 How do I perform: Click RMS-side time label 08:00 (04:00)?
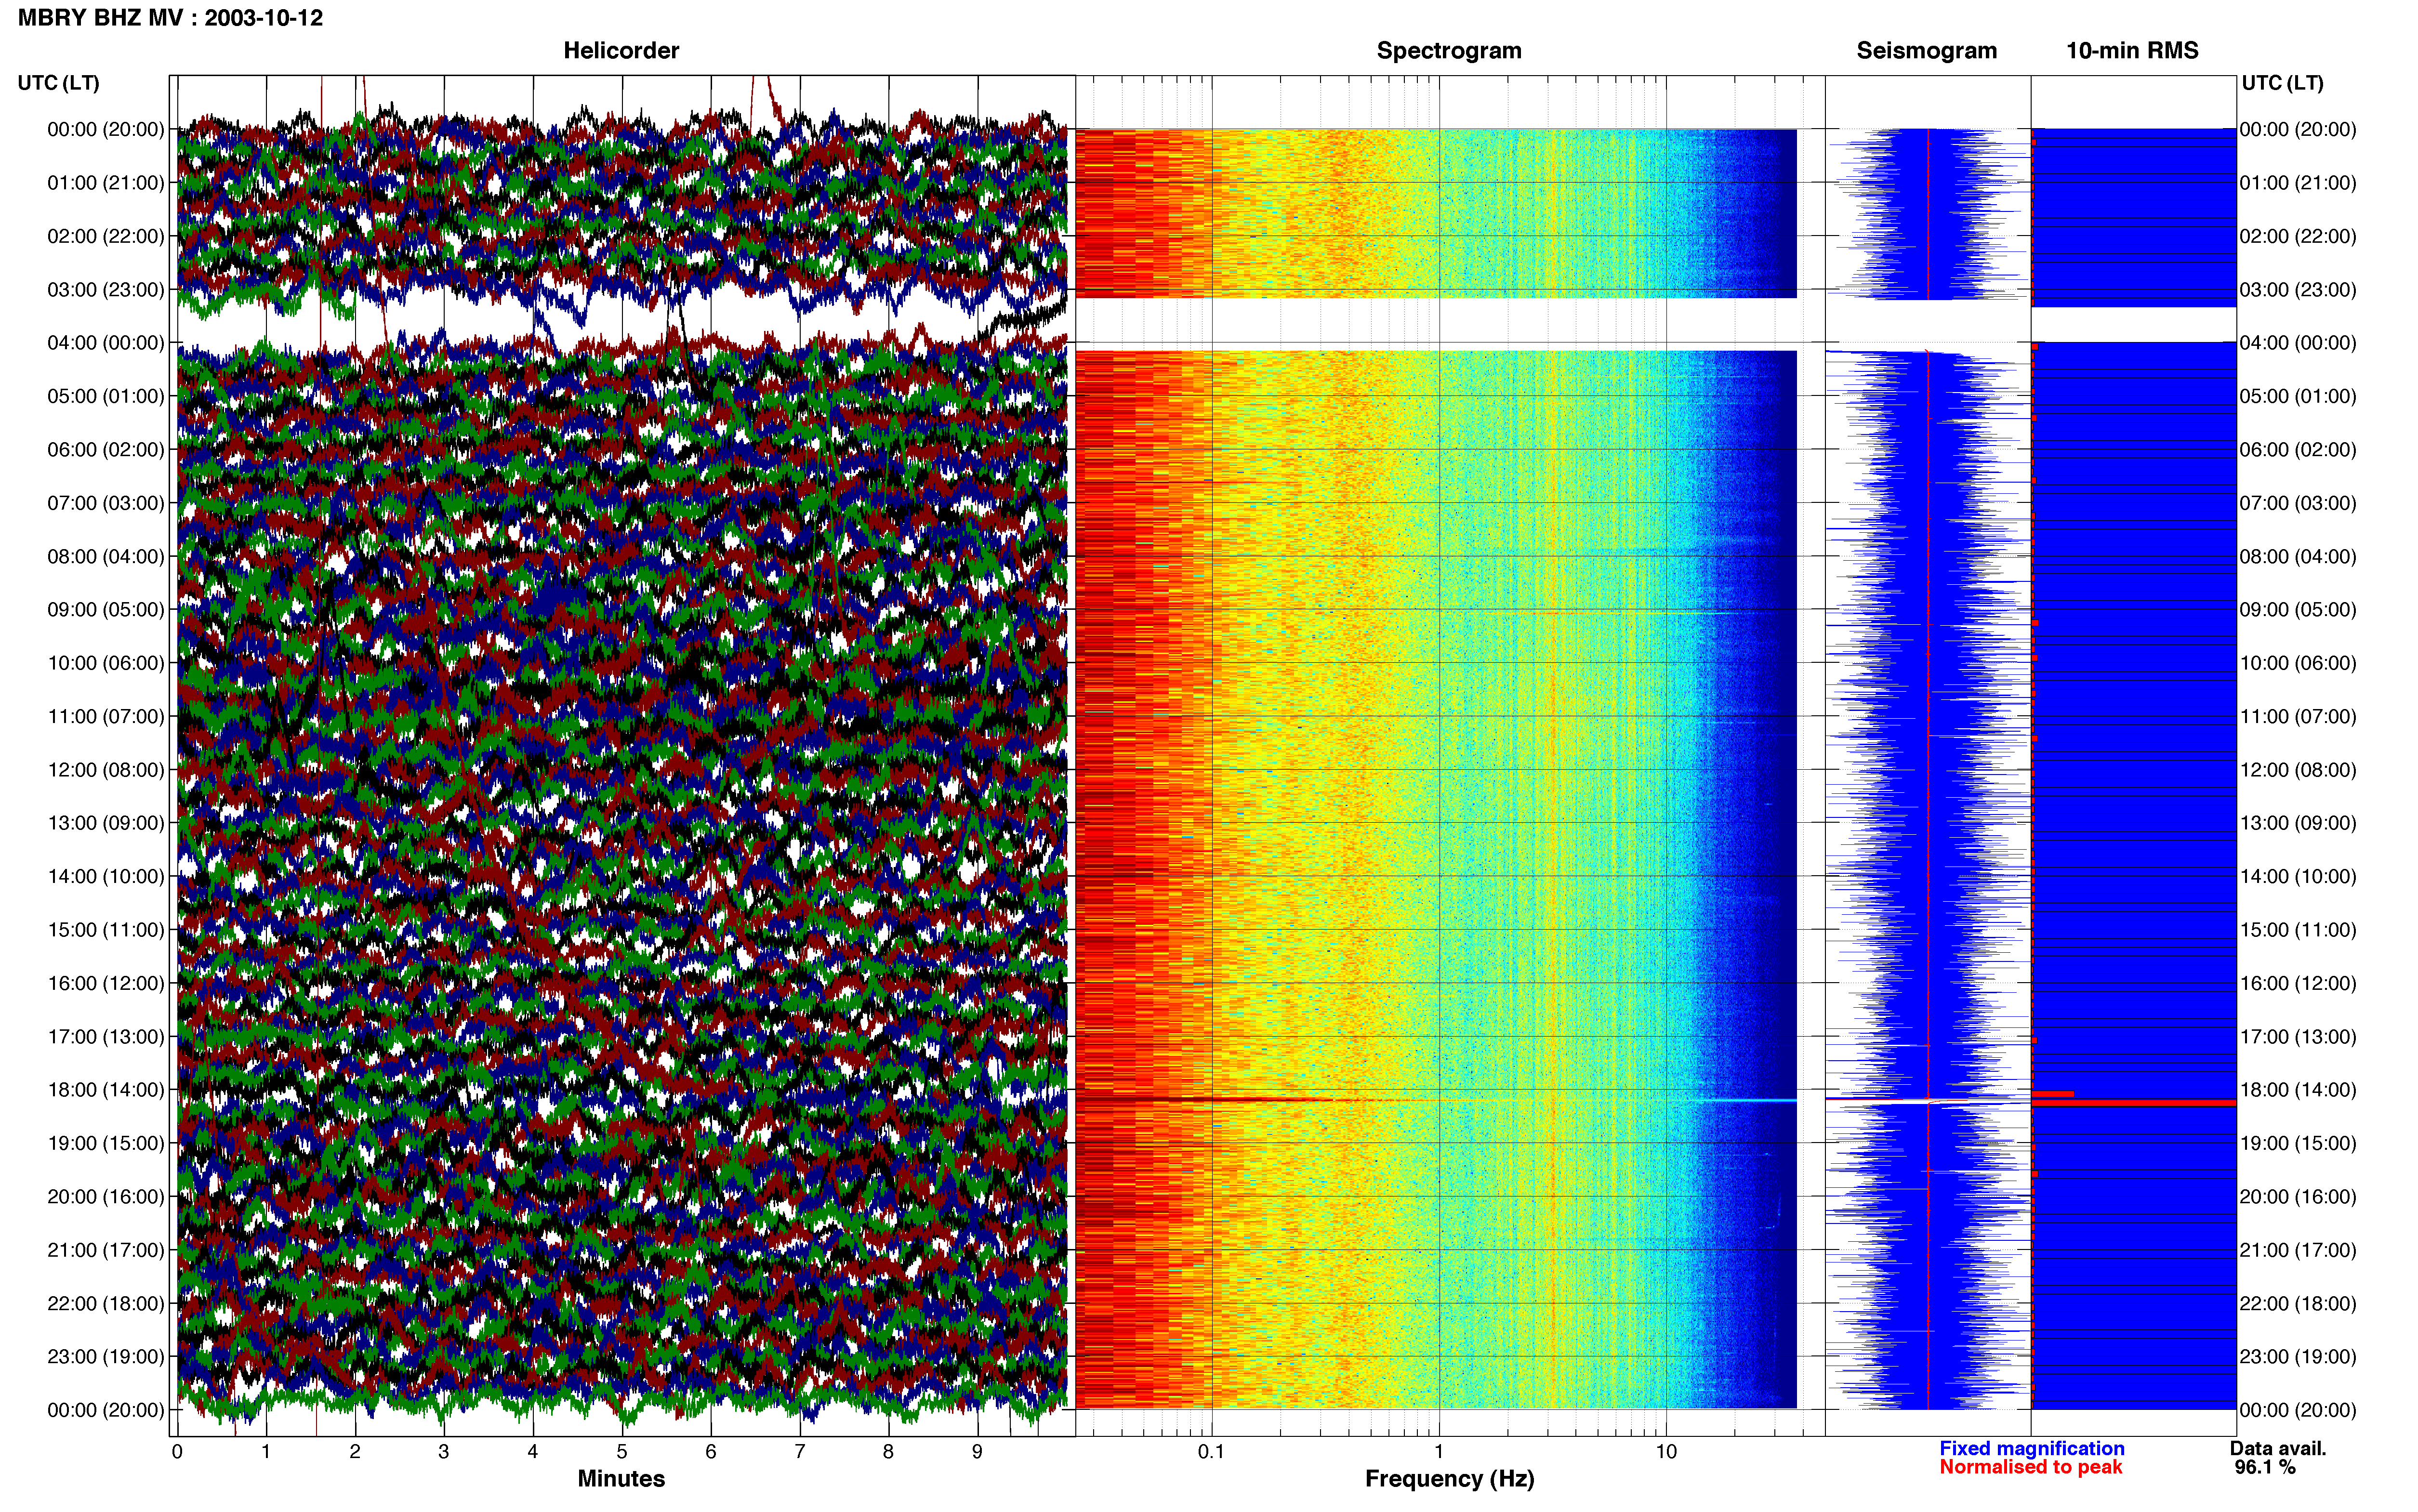click(x=2298, y=557)
